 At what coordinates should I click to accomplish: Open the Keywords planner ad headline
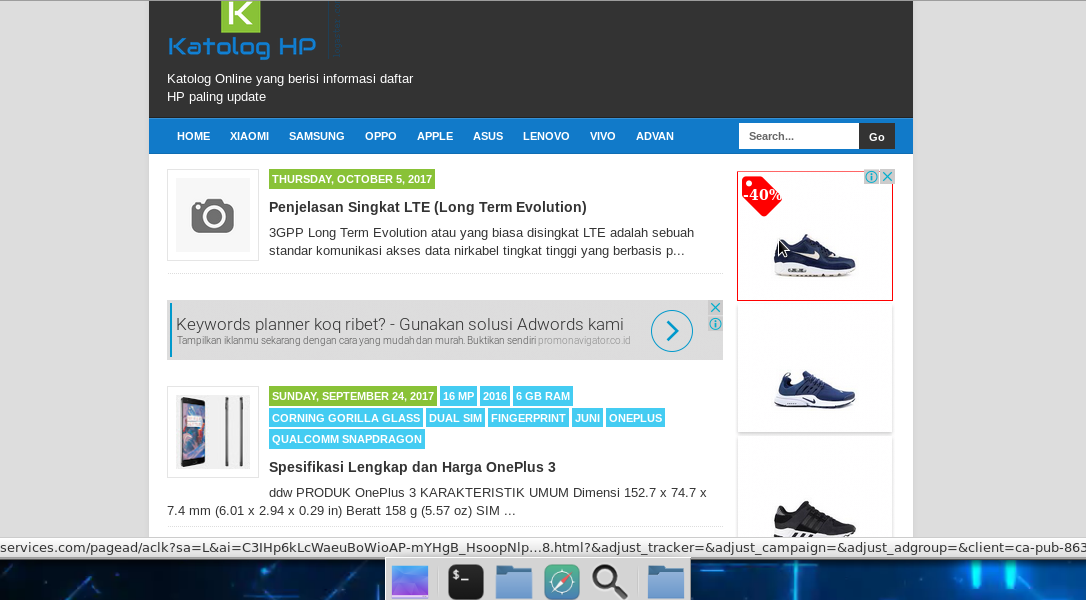click(x=400, y=324)
